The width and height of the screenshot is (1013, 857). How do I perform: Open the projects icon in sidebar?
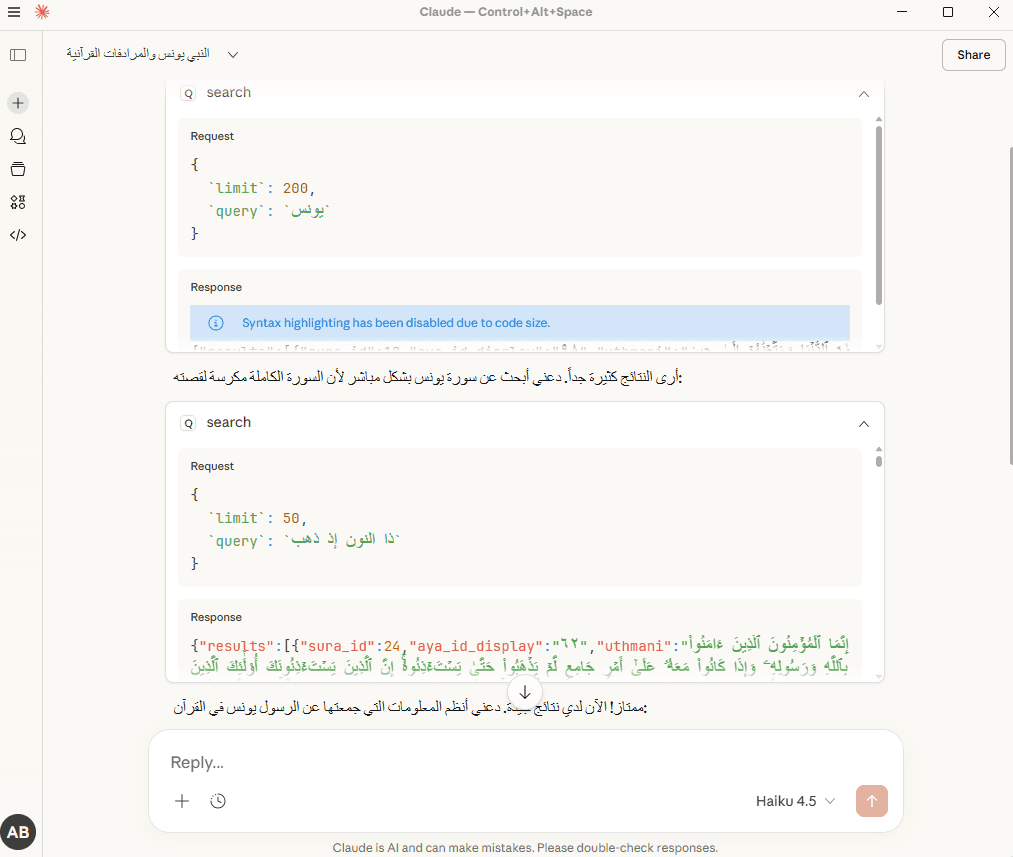(x=17, y=169)
